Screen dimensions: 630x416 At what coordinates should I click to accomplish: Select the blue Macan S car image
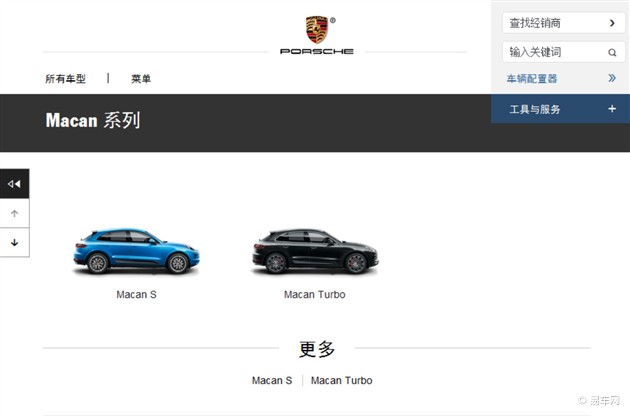point(137,252)
